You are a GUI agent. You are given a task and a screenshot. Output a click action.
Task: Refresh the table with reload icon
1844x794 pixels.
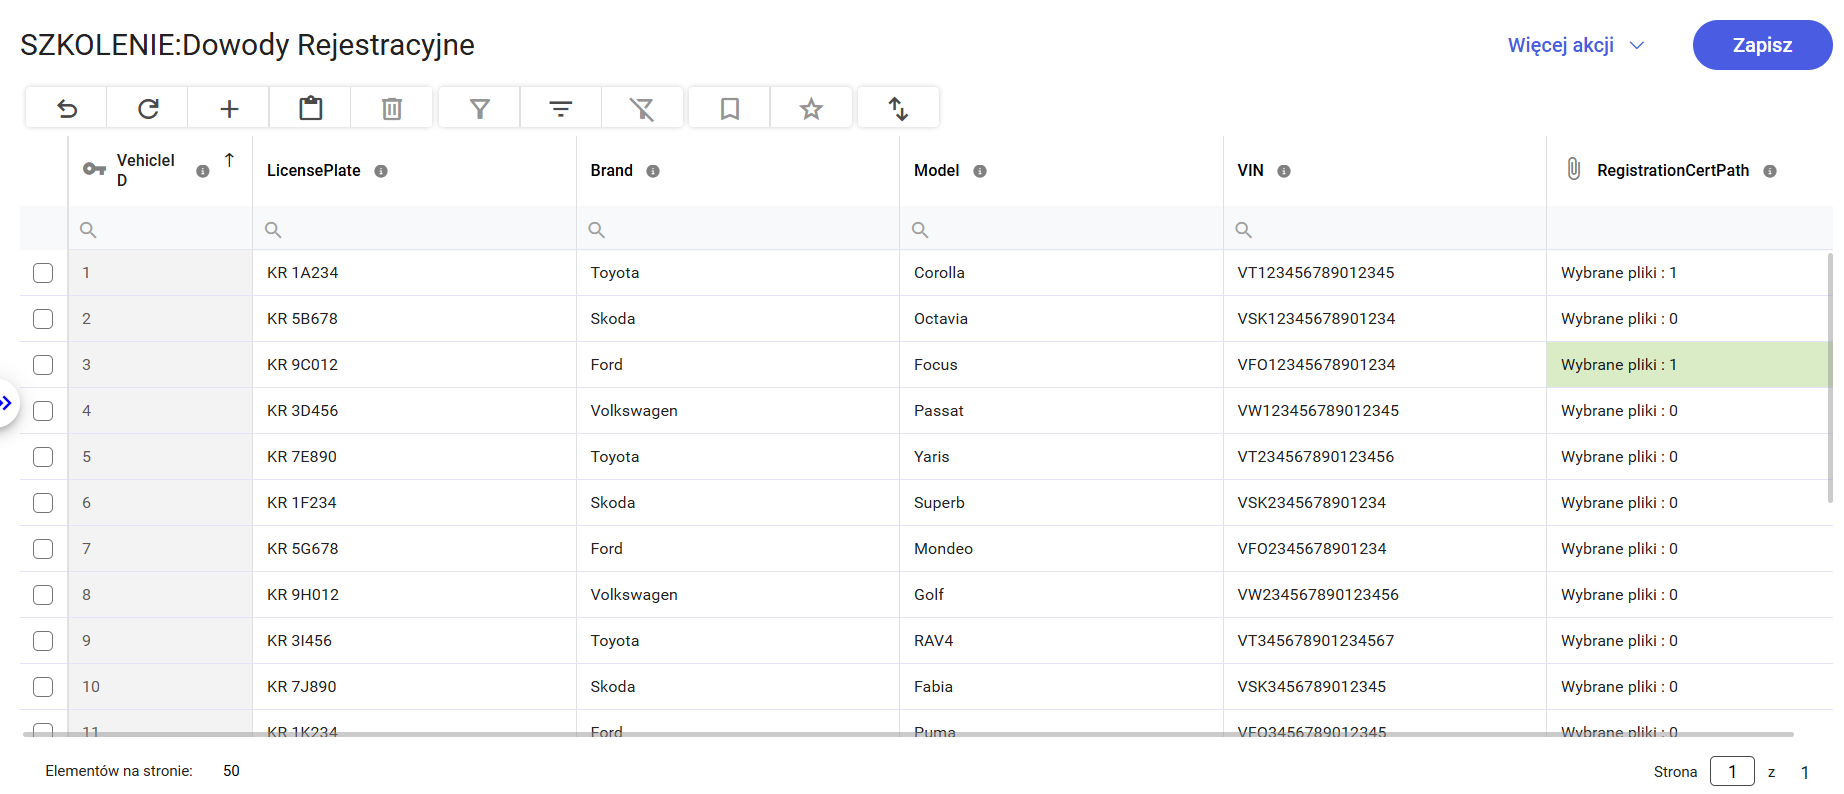click(x=148, y=108)
